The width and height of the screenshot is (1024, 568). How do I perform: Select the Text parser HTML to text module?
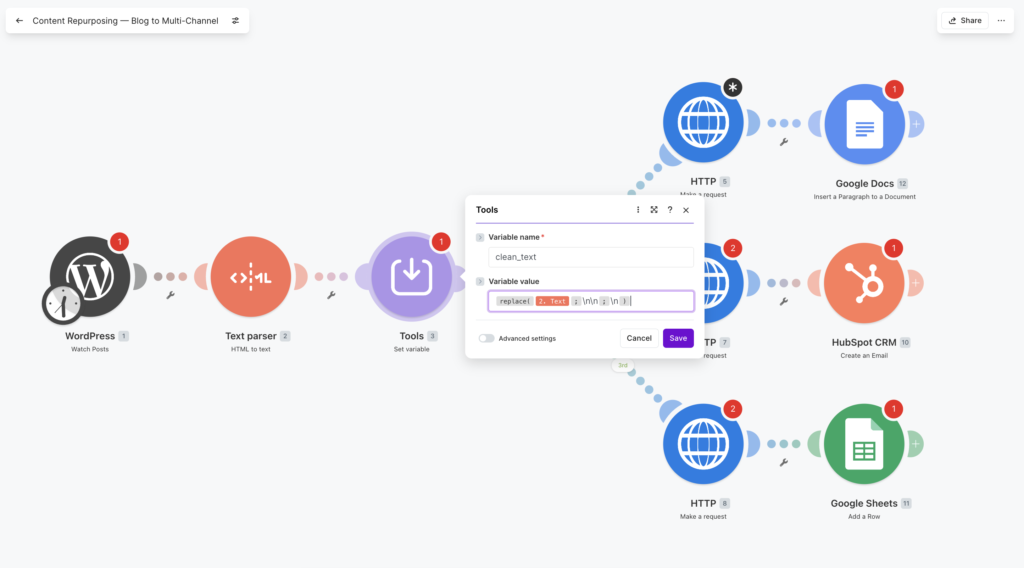coord(251,277)
